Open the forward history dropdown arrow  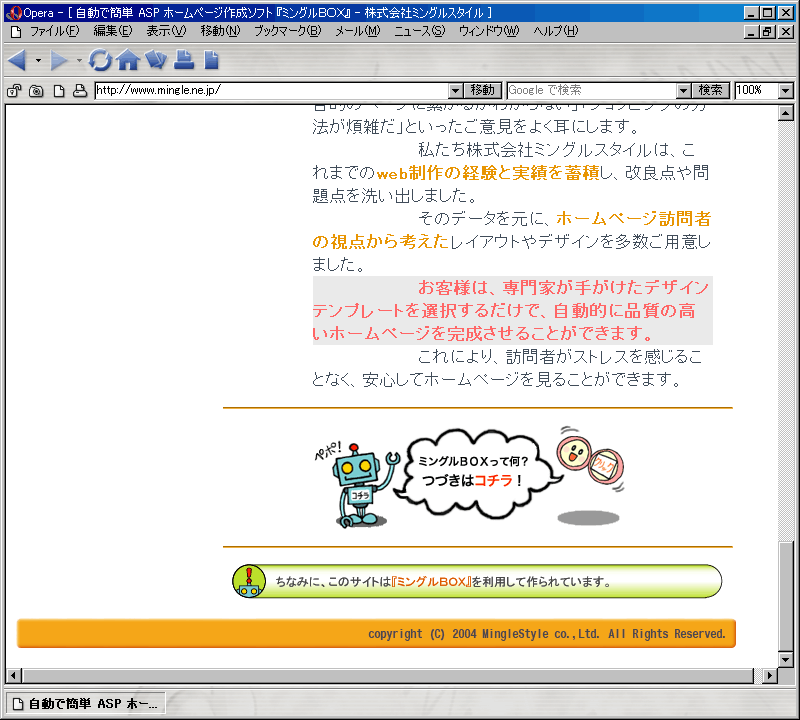tap(79, 61)
